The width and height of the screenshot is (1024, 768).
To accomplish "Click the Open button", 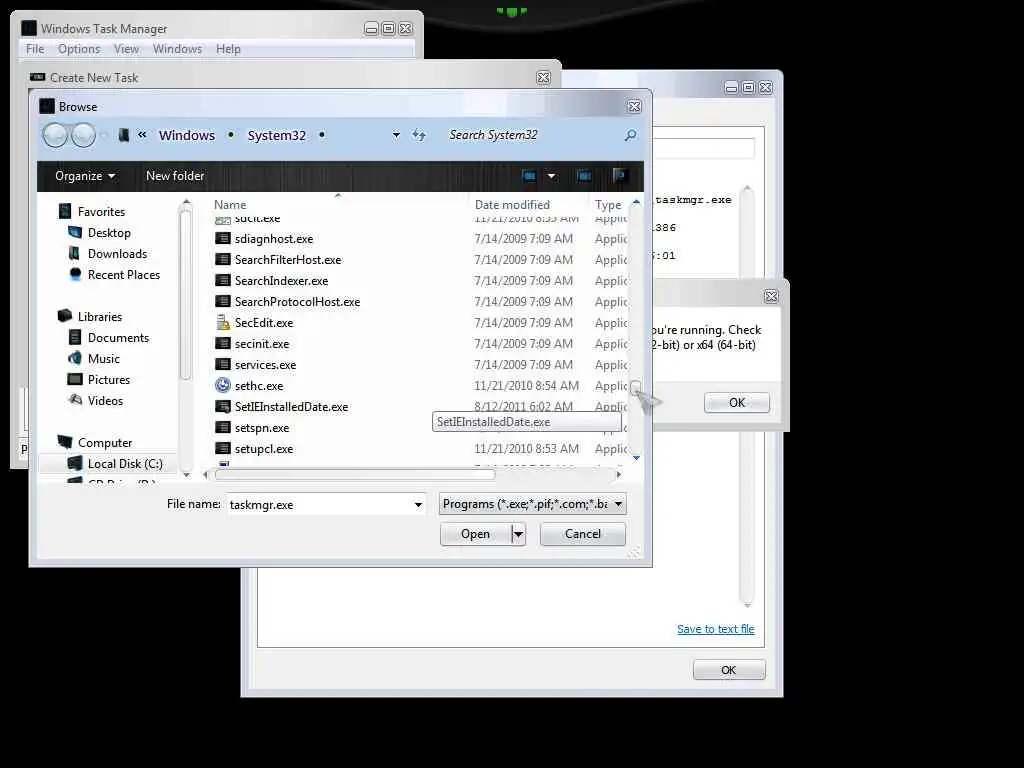I will tap(475, 534).
